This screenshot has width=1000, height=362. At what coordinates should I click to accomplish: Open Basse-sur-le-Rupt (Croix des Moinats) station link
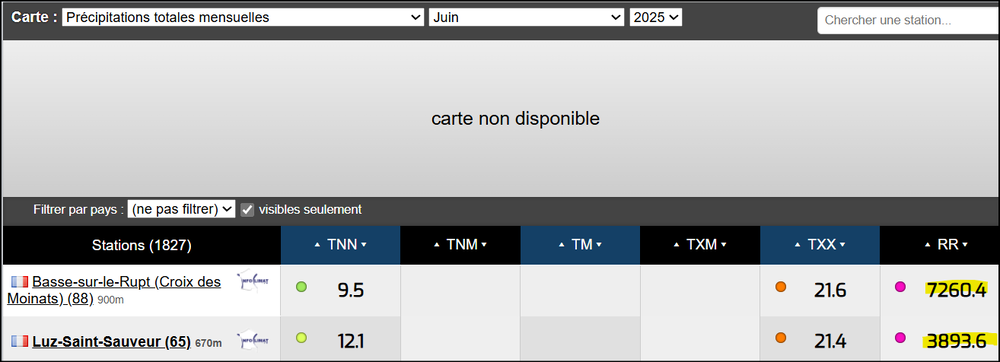(115, 289)
